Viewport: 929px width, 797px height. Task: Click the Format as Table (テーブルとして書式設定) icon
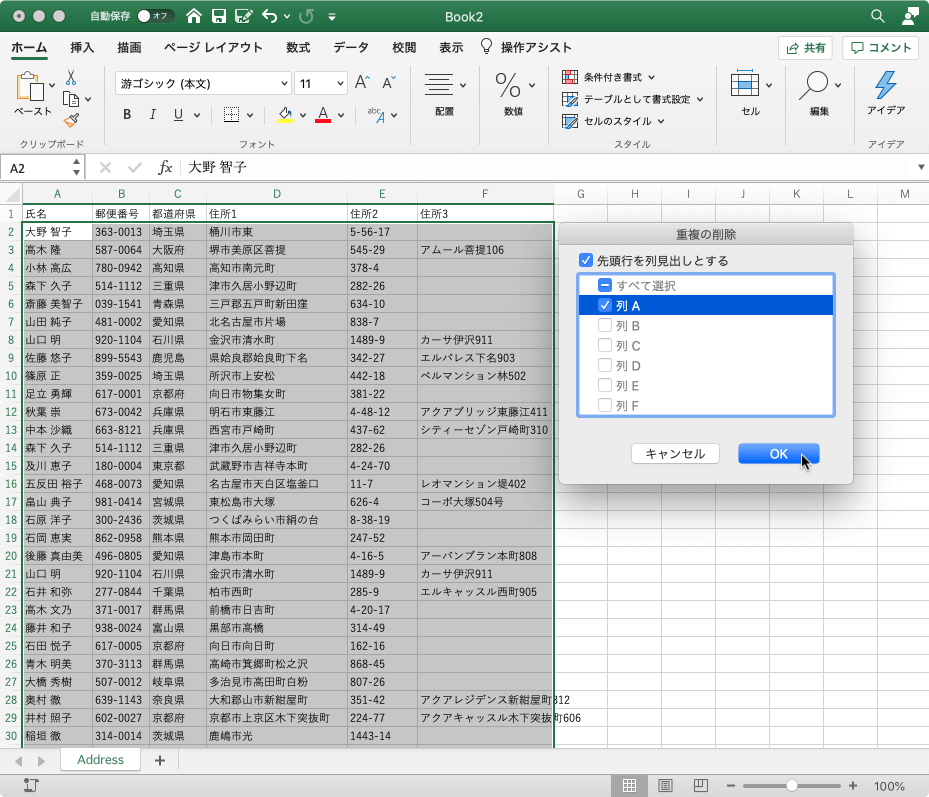(570, 99)
